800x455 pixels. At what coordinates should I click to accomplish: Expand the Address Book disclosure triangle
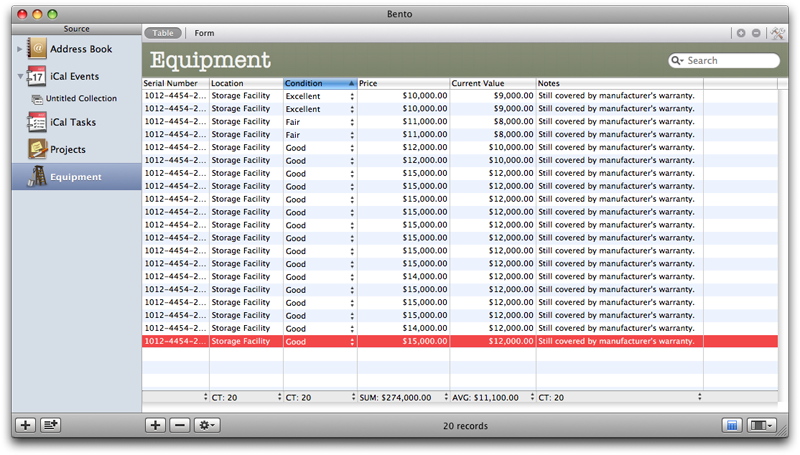pos(19,49)
